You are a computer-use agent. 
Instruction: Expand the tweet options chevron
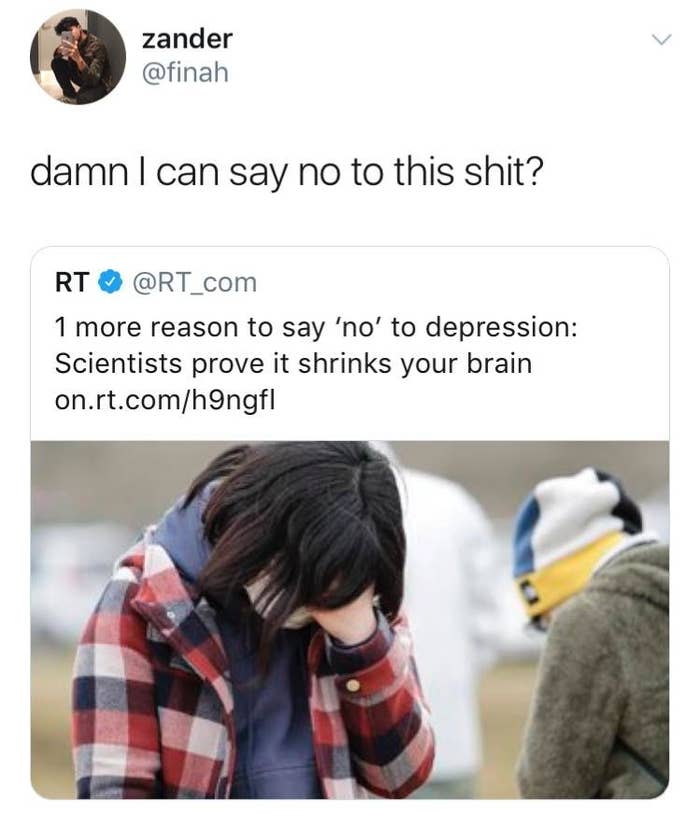661,39
